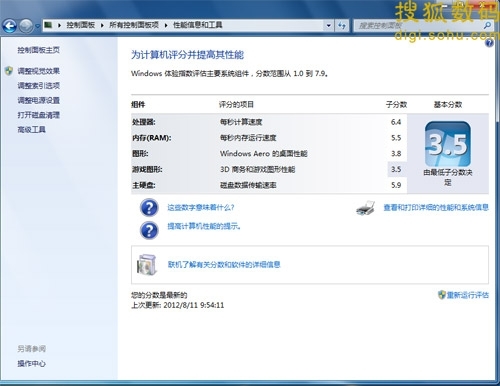Click the 组件 column header
Viewport: 500px width, 386px height.
pos(138,105)
